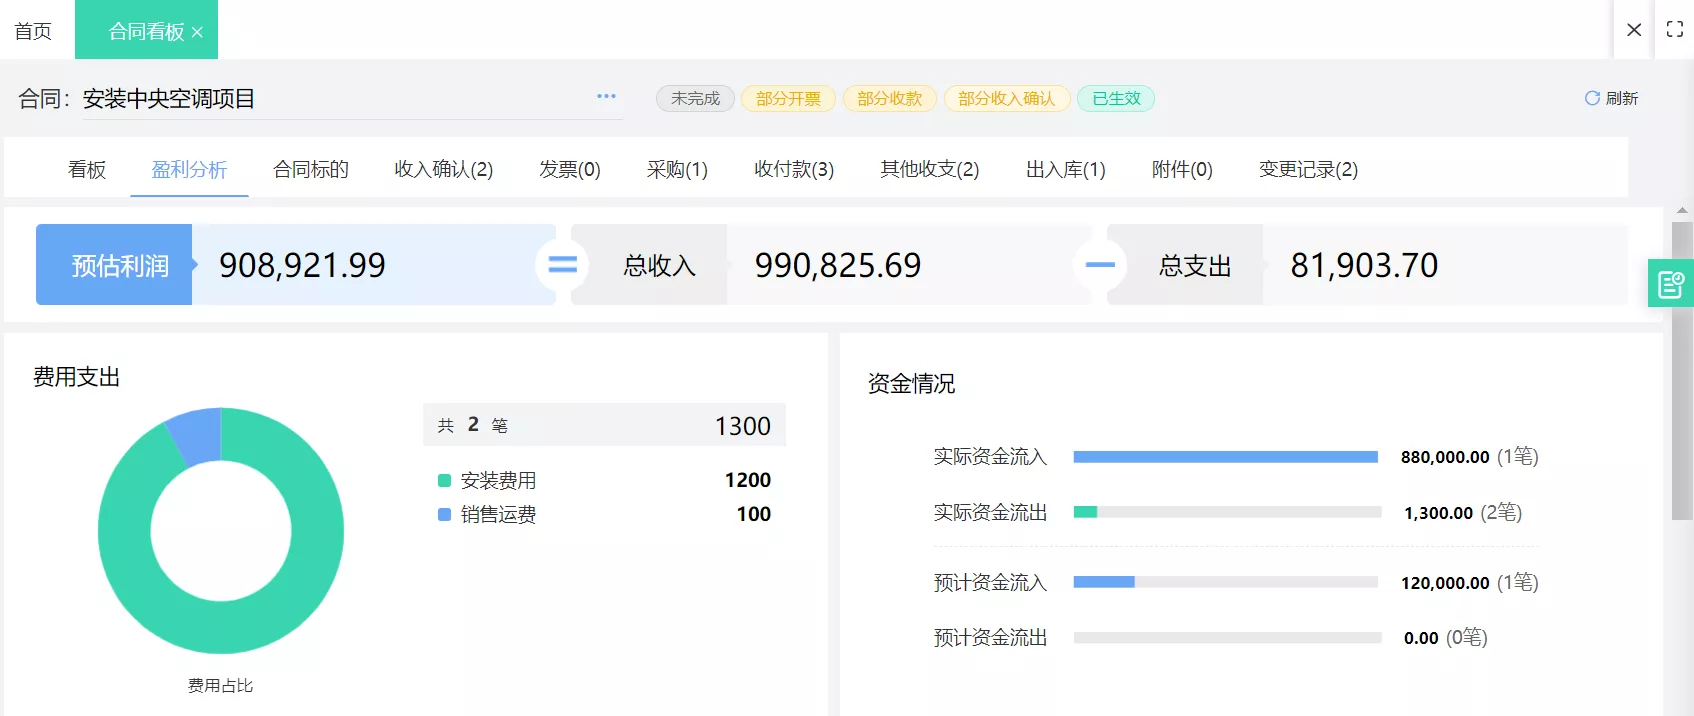The height and width of the screenshot is (716, 1694).
Task: Open the green floating notes icon
Action: click(x=1670, y=284)
